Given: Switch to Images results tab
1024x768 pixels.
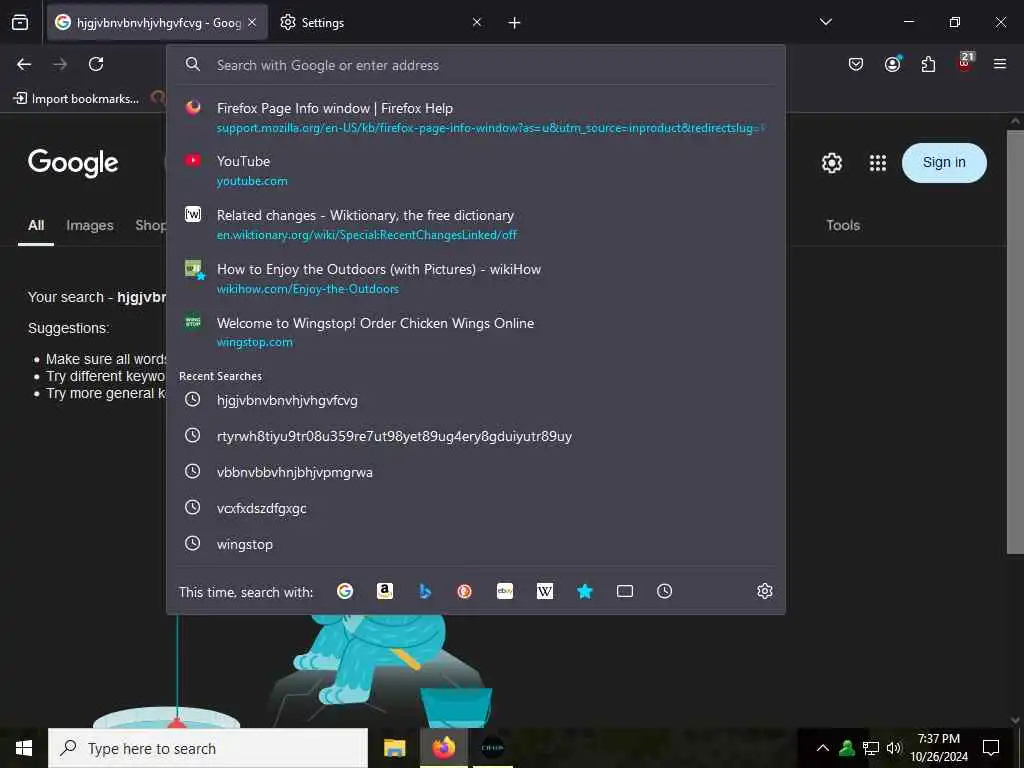Looking at the screenshot, I should click(x=89, y=225).
